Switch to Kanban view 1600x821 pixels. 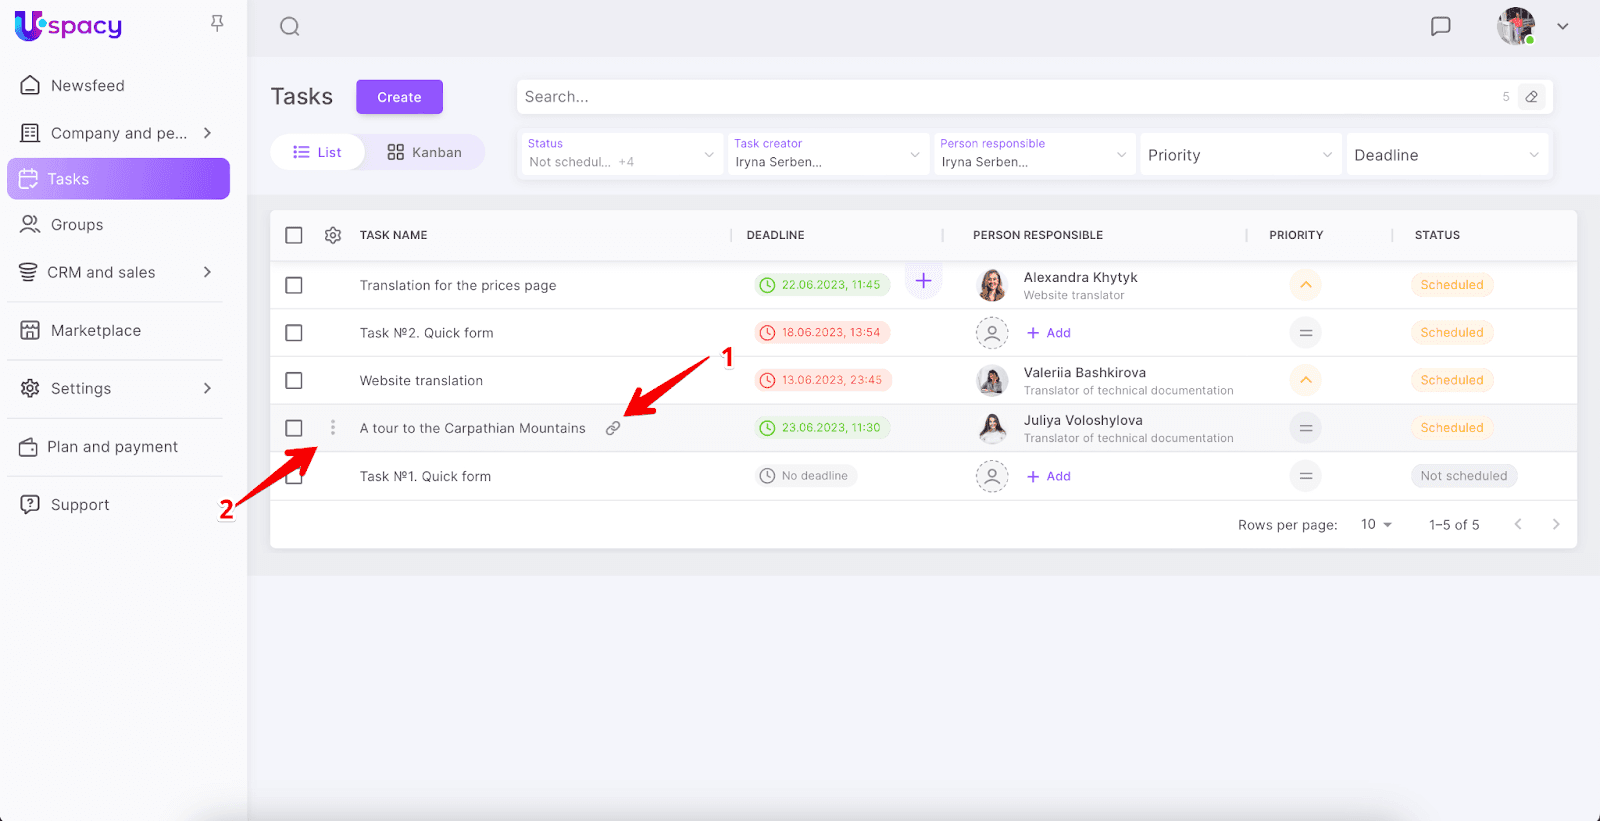pyautogui.click(x=425, y=152)
